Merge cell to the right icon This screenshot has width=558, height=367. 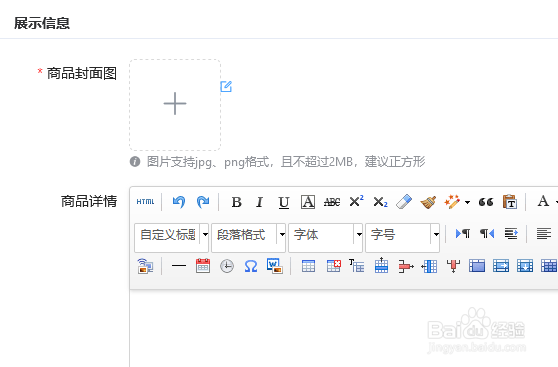pyautogui.click(x=501, y=266)
